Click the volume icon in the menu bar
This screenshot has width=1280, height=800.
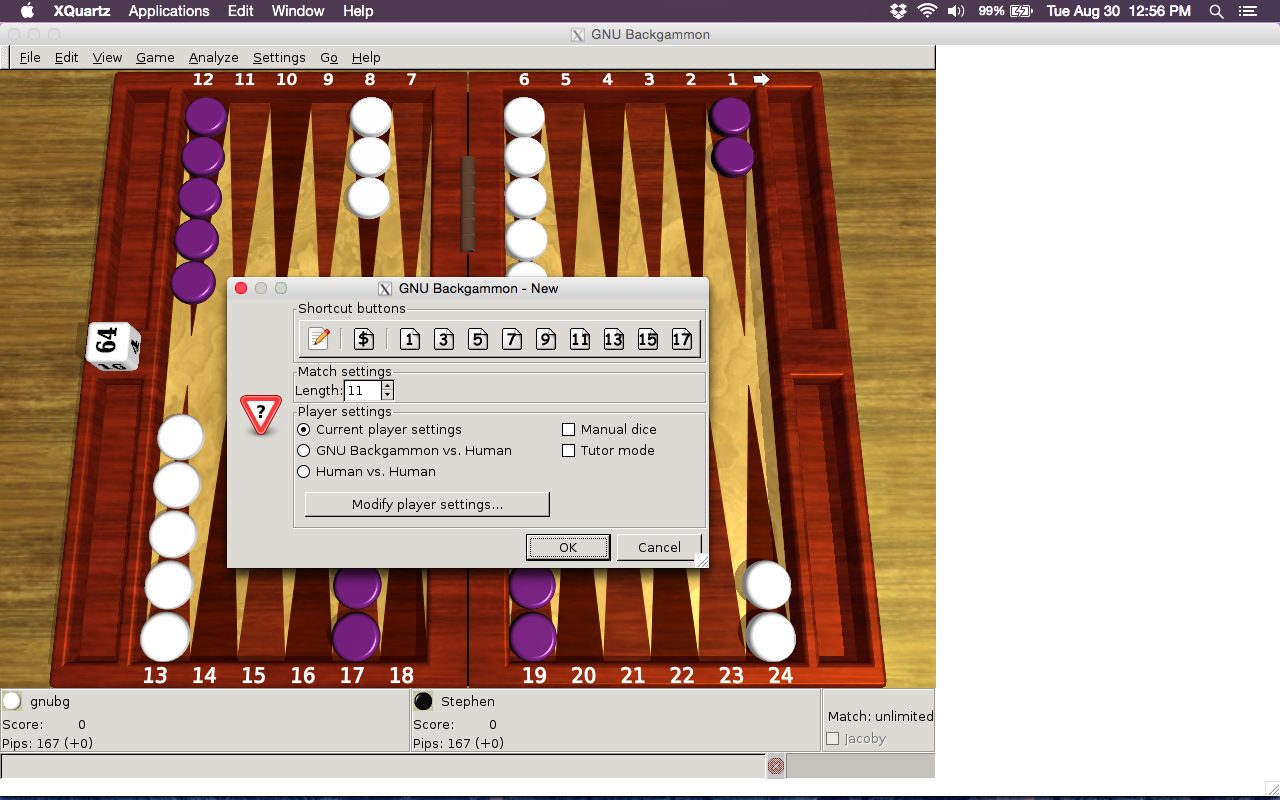click(x=956, y=11)
